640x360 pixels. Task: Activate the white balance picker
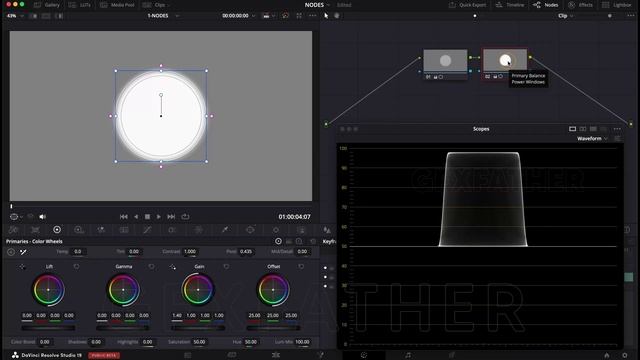(23, 252)
